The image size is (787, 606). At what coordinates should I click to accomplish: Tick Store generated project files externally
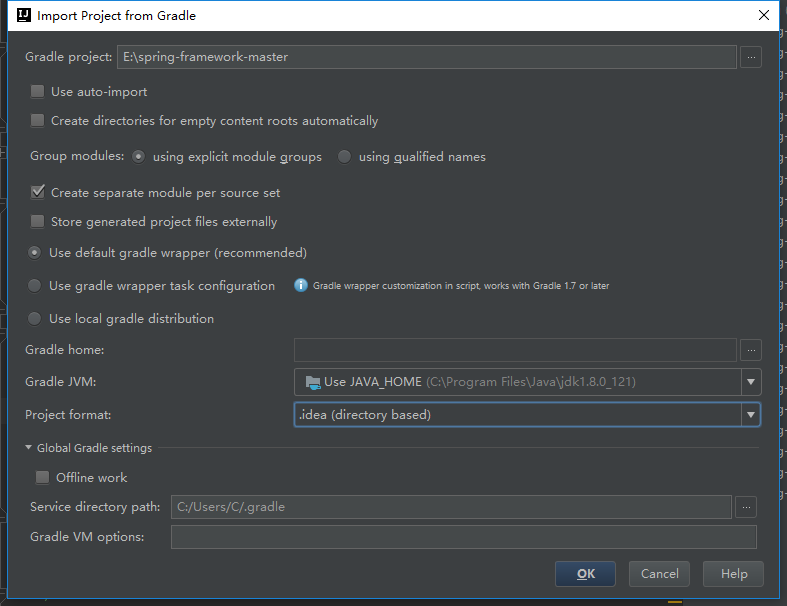coord(38,221)
